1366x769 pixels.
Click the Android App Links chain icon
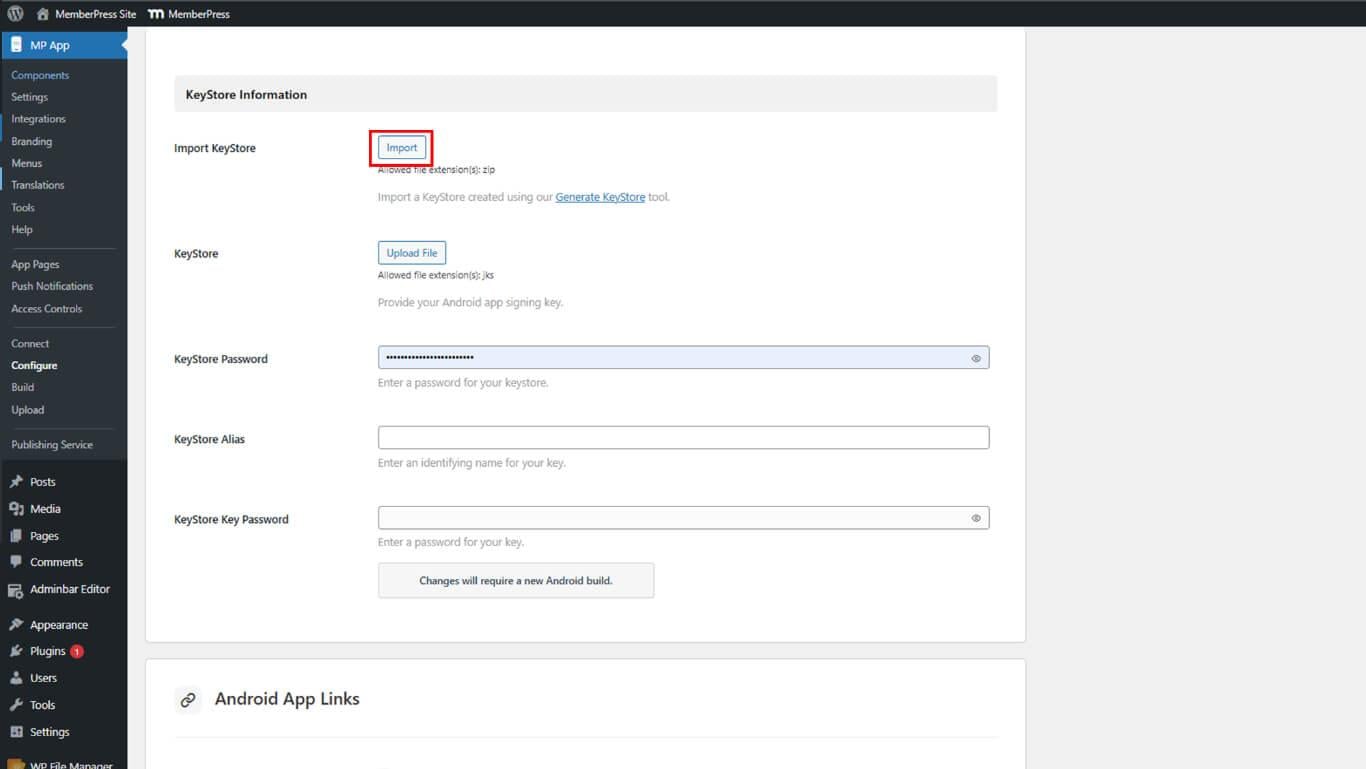[x=187, y=700]
